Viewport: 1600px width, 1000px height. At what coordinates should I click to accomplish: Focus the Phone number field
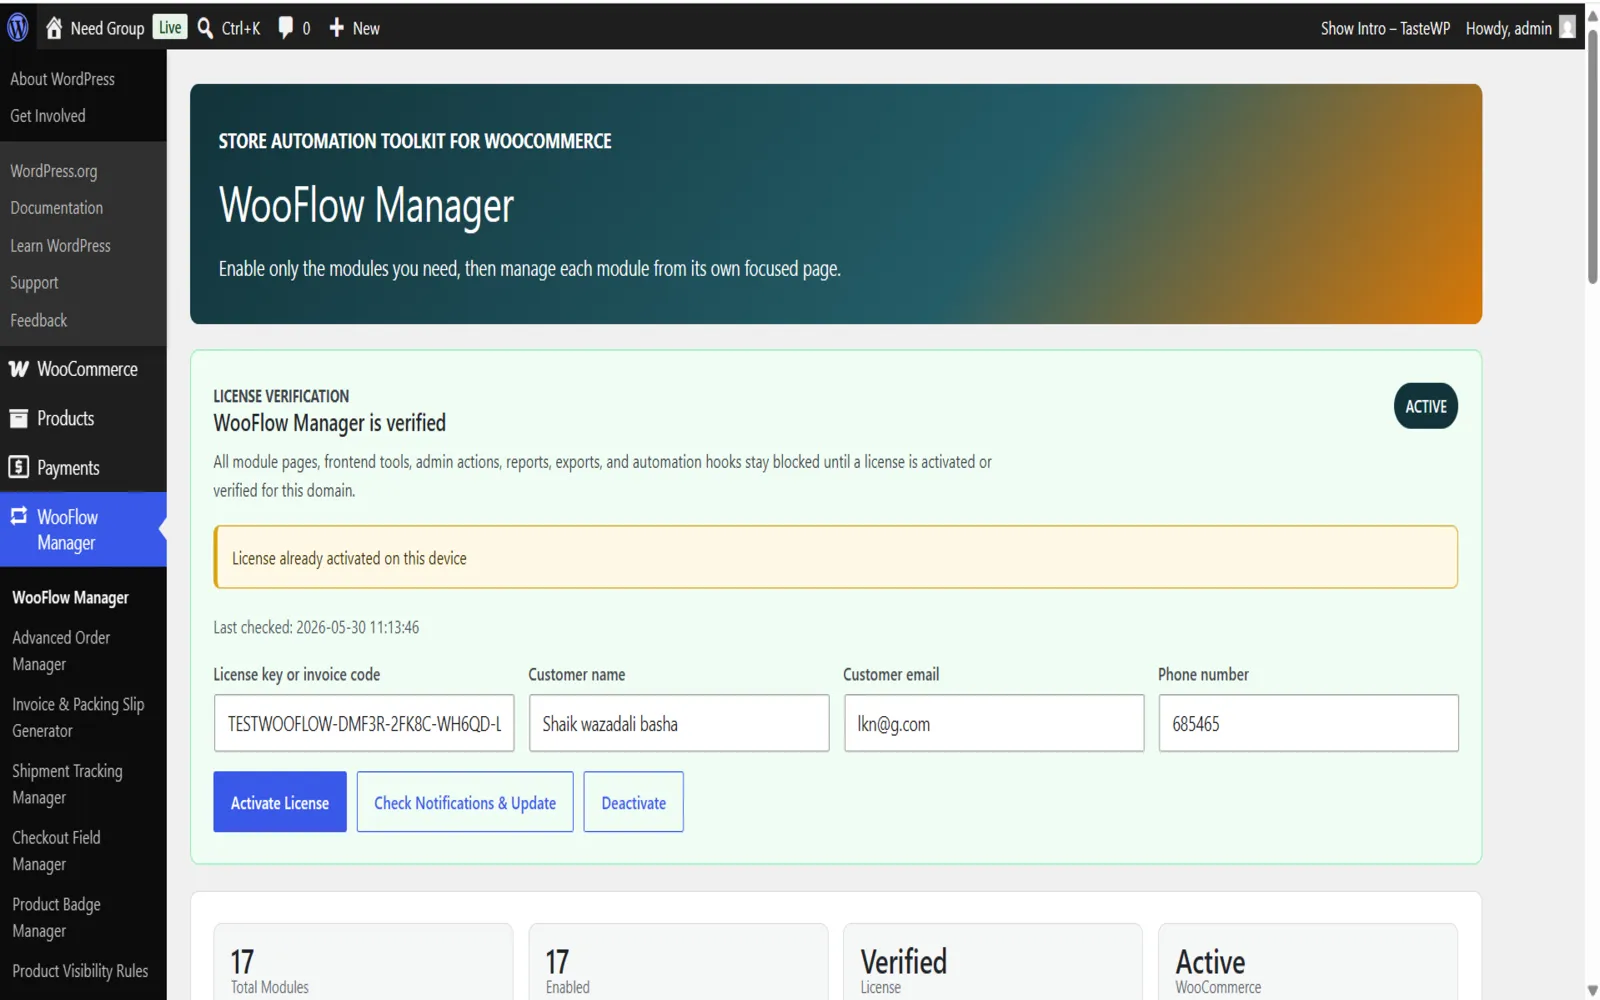[x=1309, y=723]
